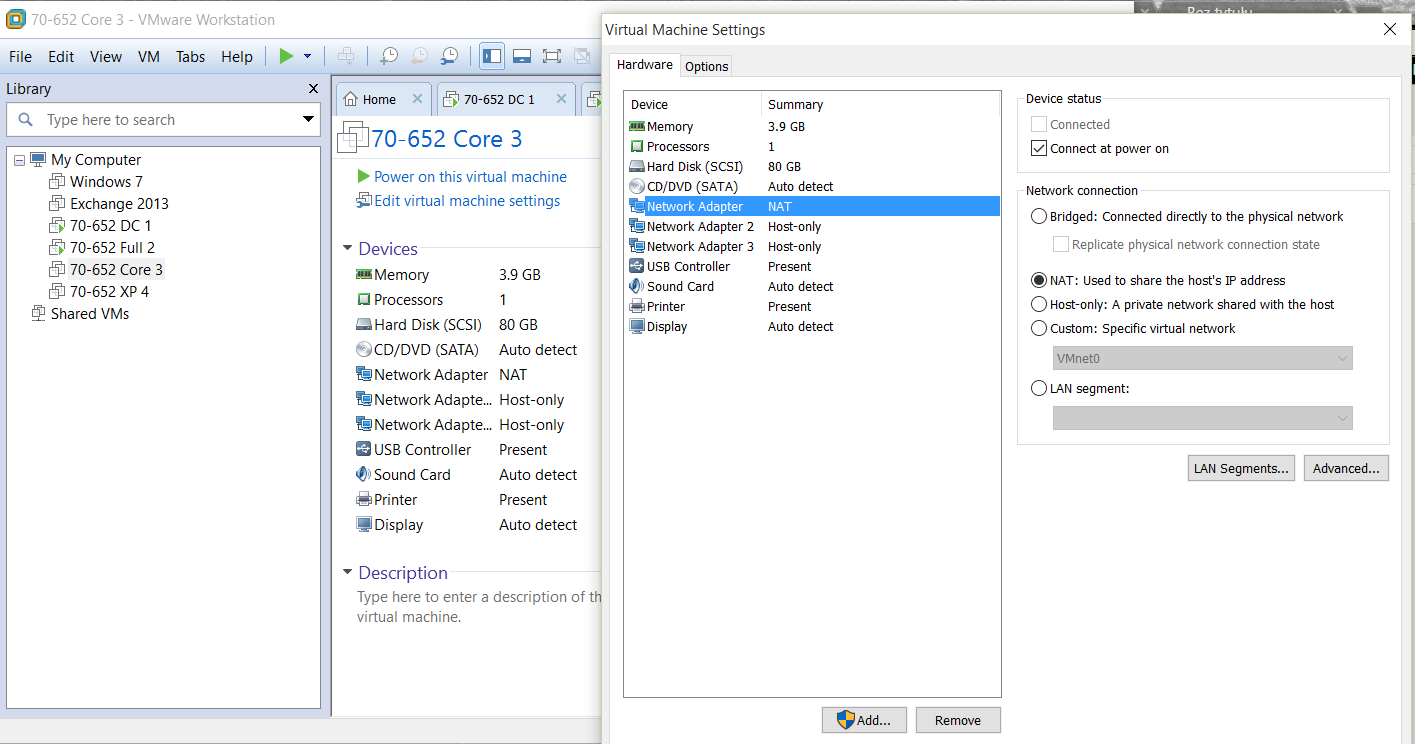The image size is (1415, 744).
Task: Switch to the Hardware tab
Action: pyautogui.click(x=645, y=65)
